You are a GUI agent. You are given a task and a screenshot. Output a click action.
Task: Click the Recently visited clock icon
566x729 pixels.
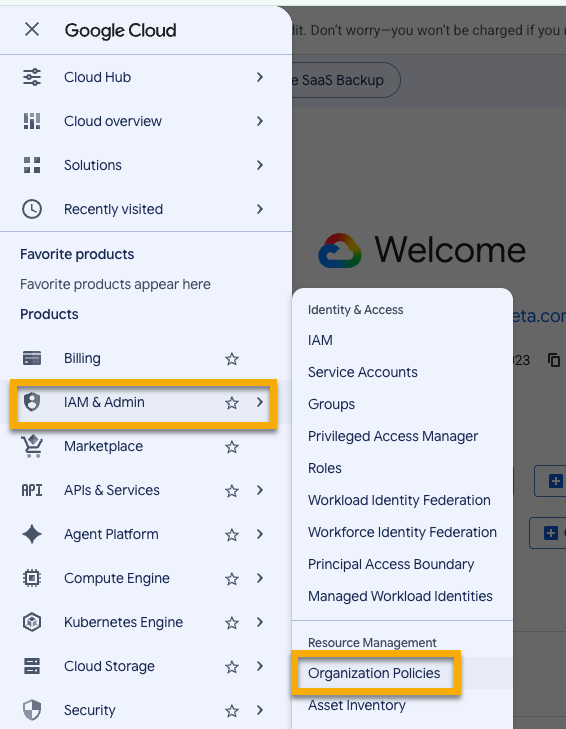coord(32,209)
